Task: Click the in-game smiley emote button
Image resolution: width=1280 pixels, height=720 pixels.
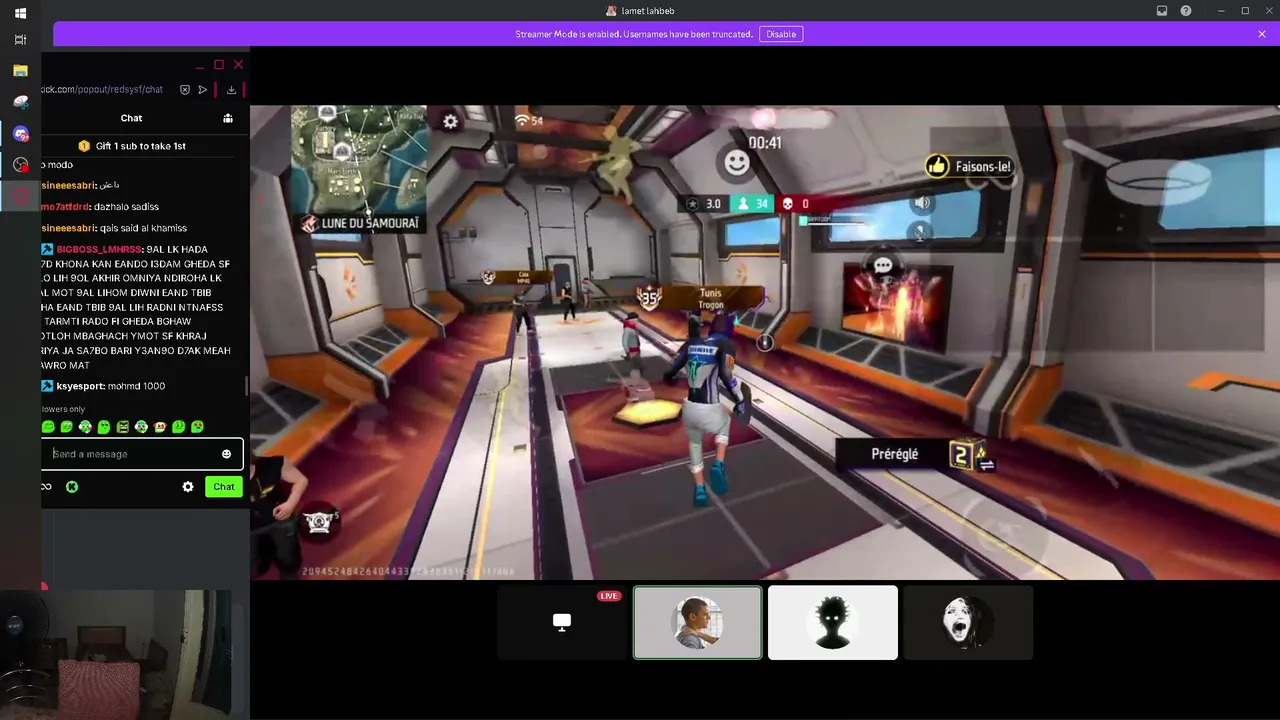Action: (737, 162)
